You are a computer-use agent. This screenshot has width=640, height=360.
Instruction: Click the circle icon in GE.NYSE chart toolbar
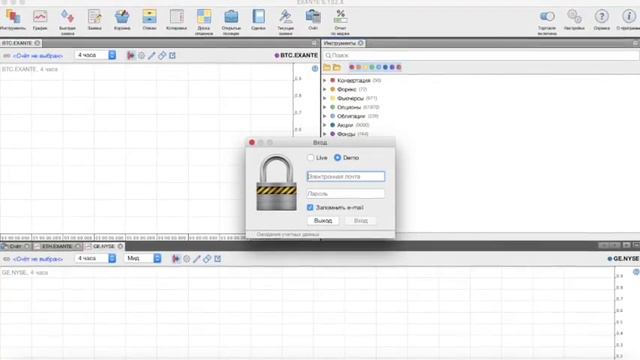click(x=187, y=259)
